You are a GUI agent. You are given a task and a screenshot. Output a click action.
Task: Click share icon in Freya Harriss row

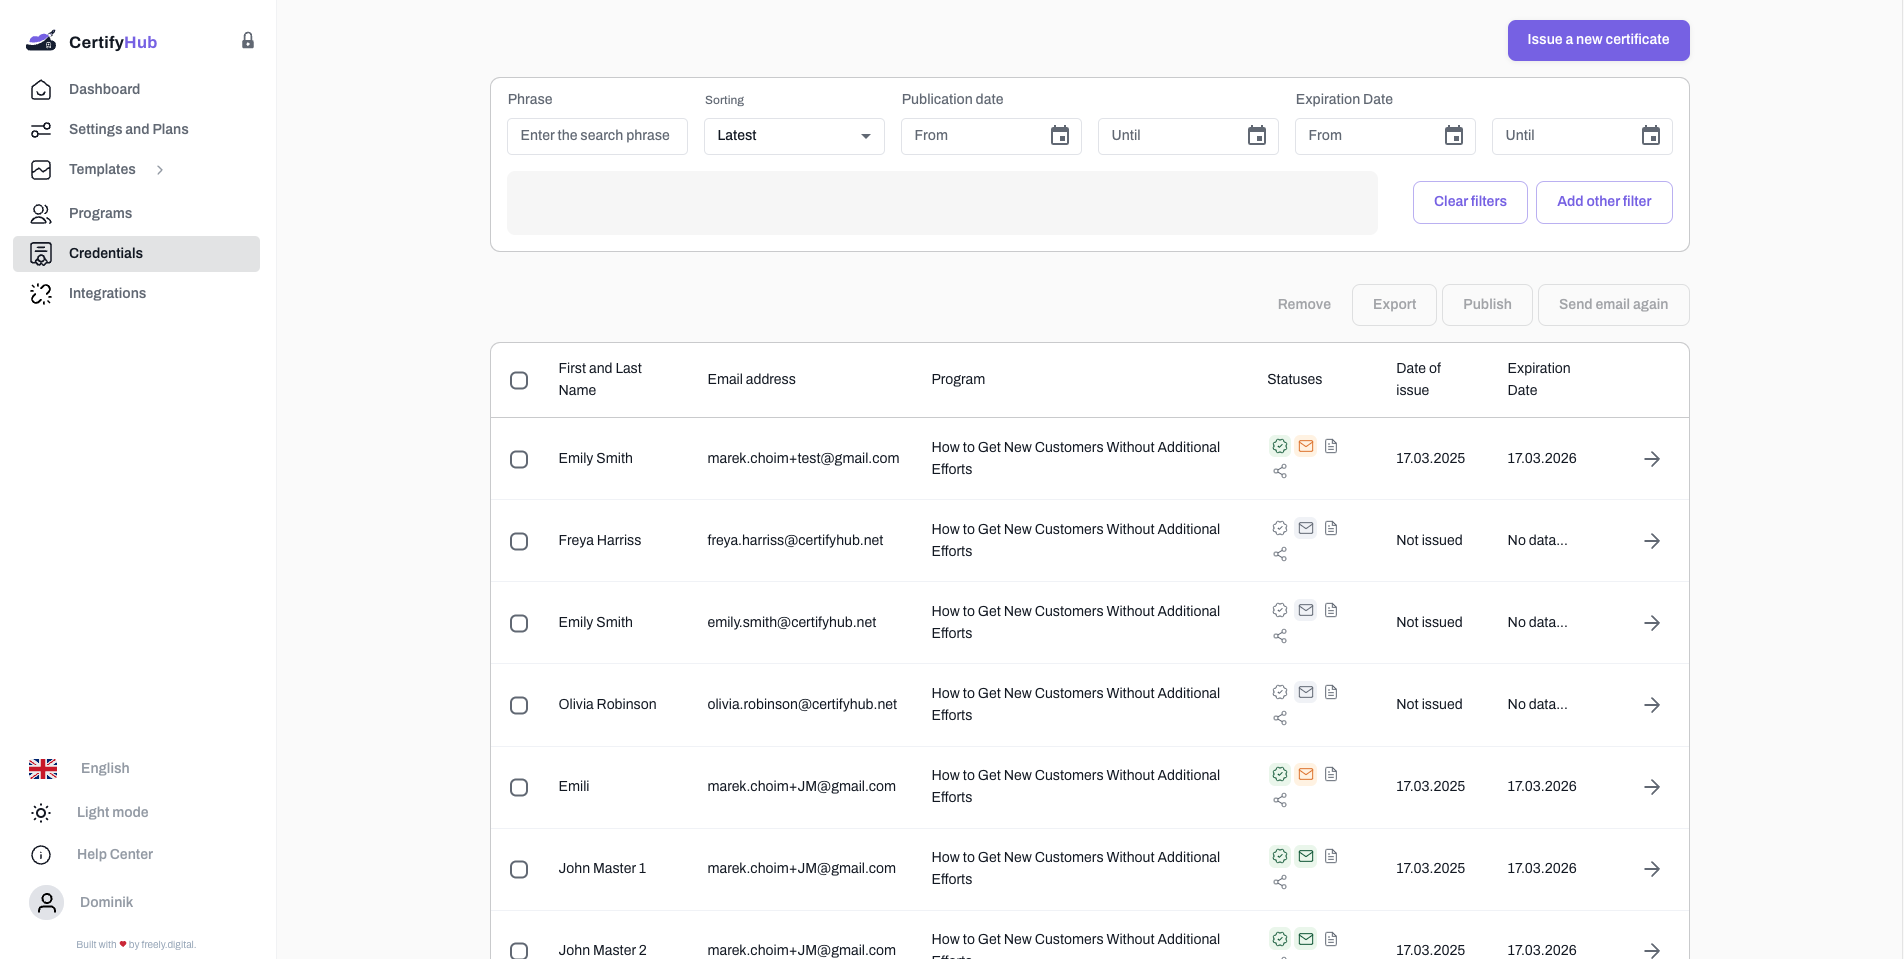pos(1279,554)
